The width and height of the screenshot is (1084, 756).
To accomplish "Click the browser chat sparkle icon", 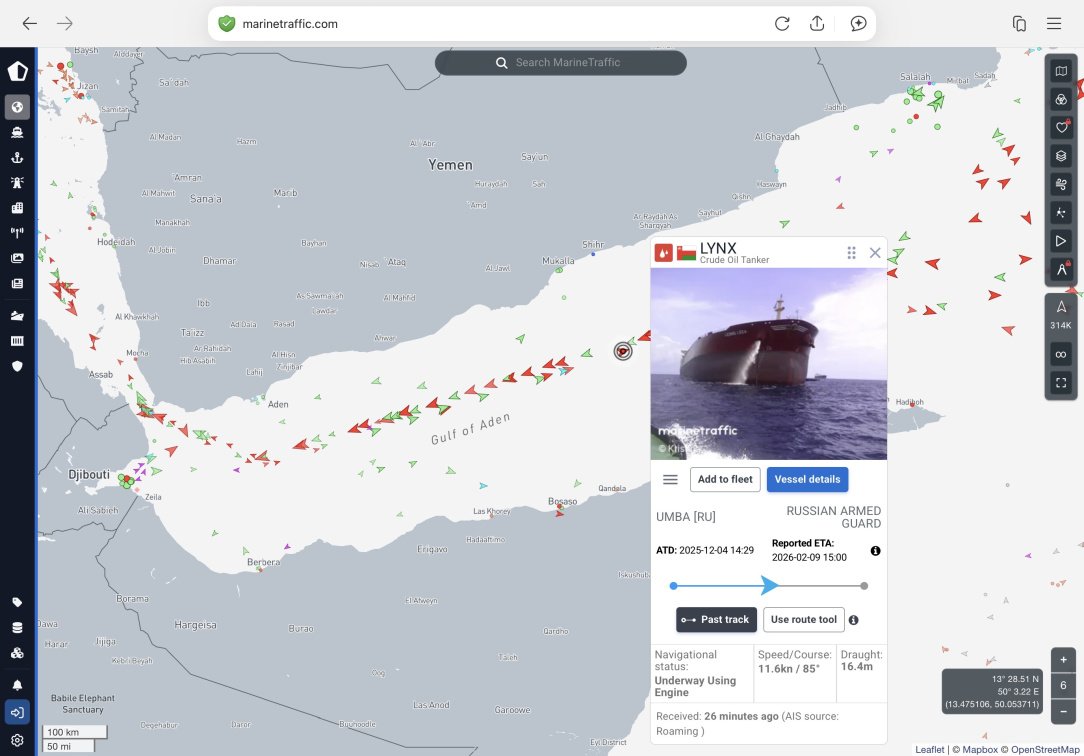I will 858,23.
